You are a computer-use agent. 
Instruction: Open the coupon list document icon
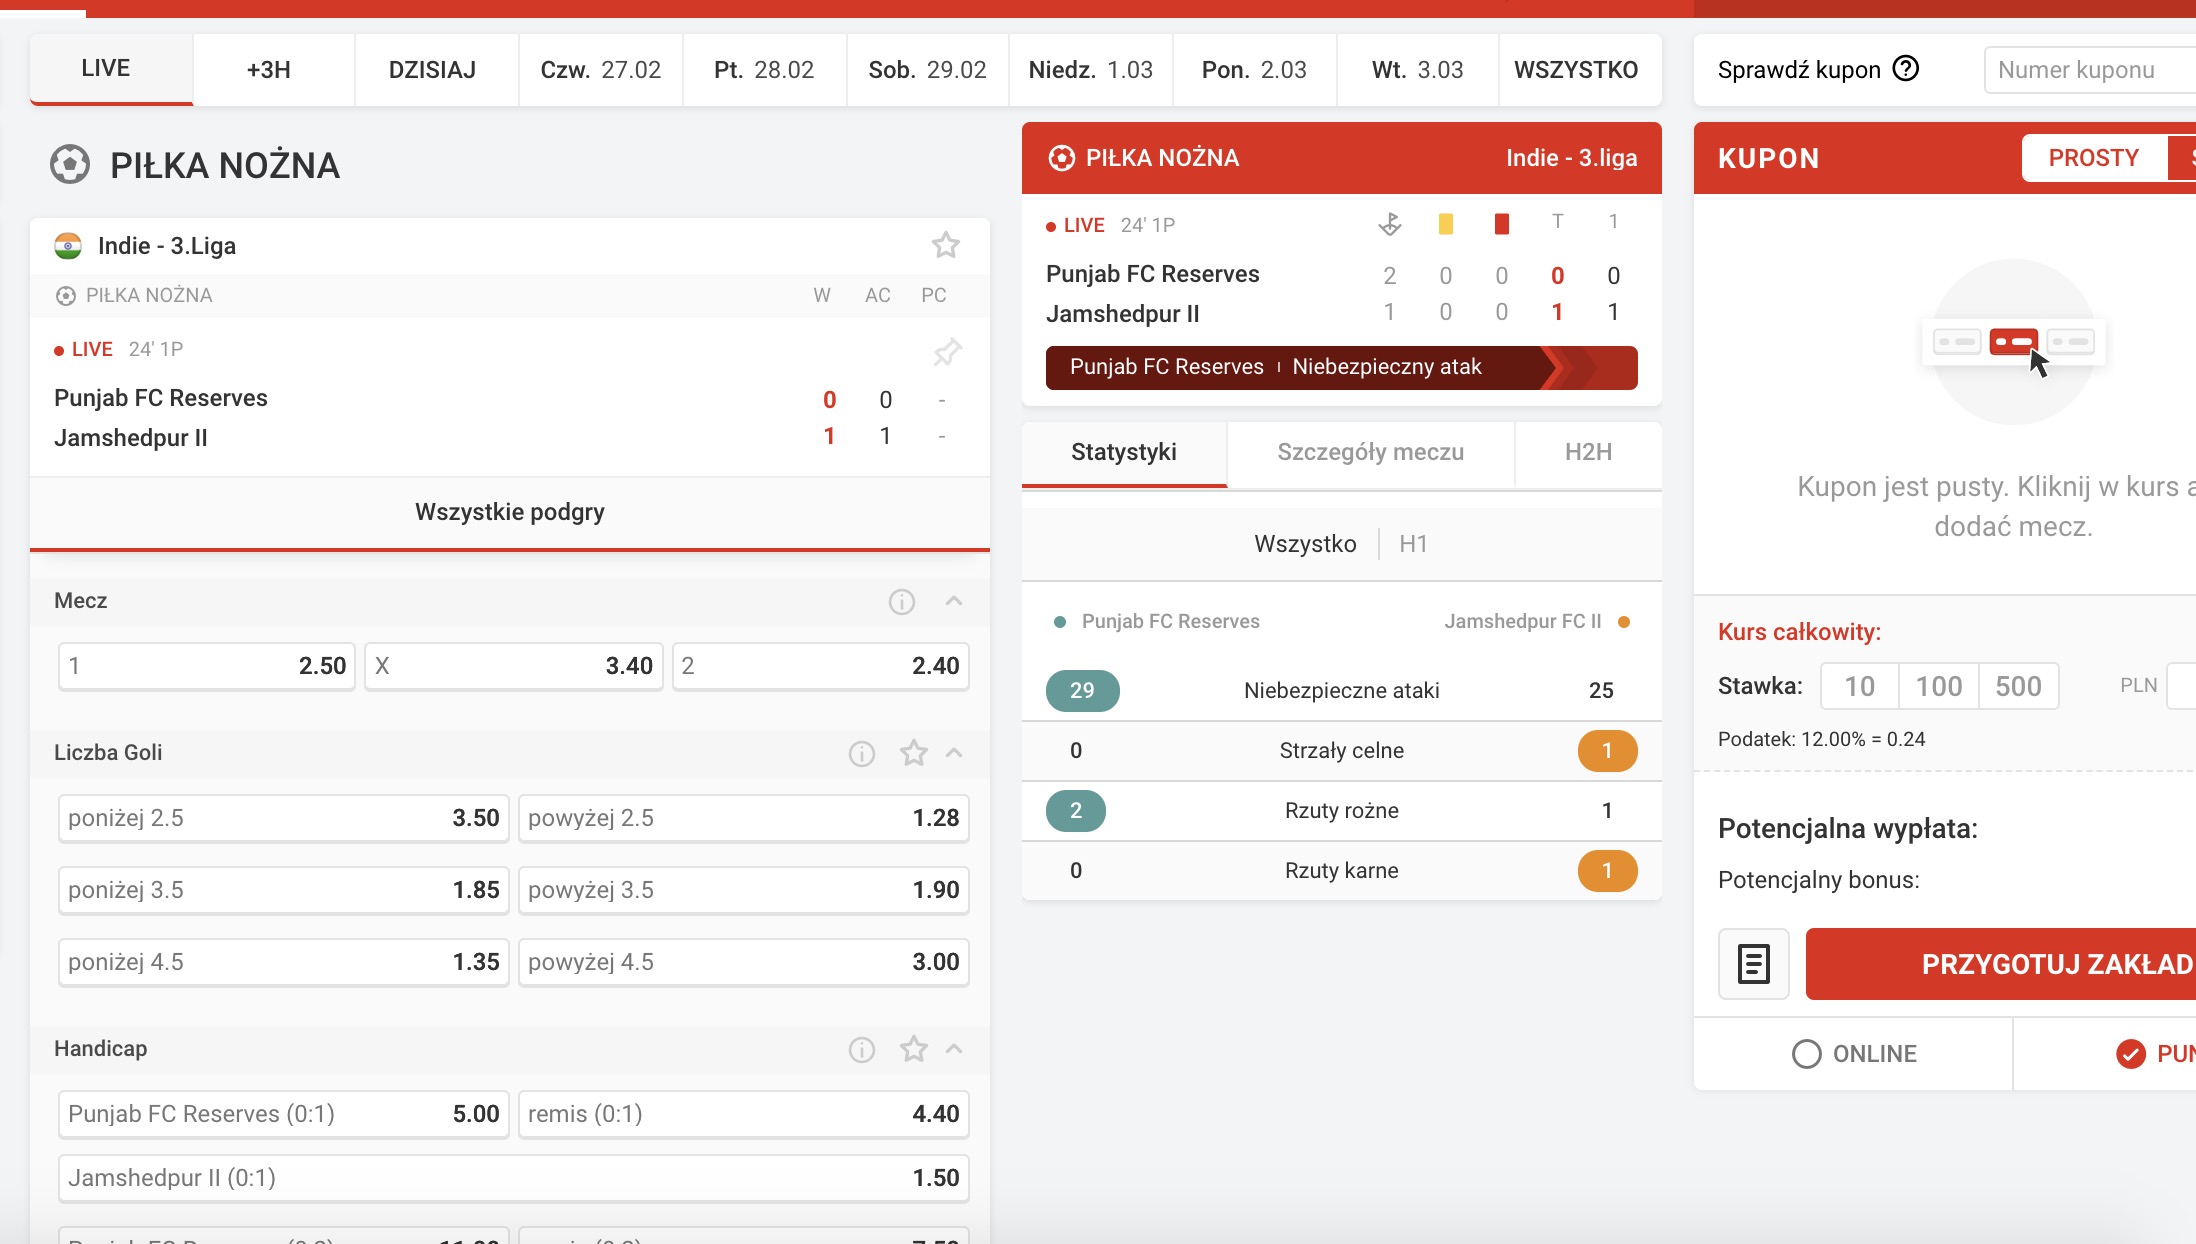click(x=1754, y=964)
